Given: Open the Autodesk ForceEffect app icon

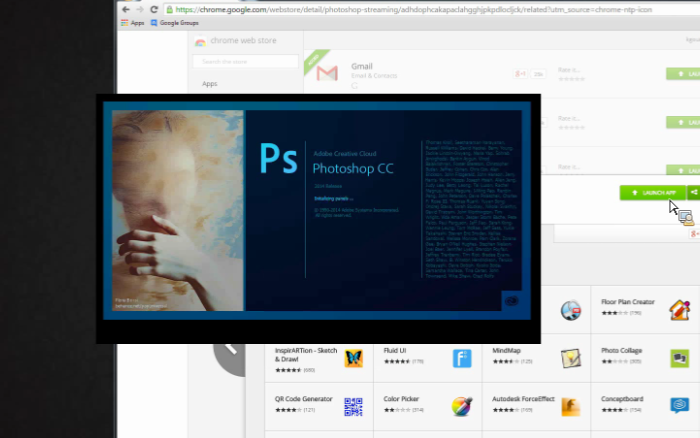Looking at the screenshot, I should (570, 406).
